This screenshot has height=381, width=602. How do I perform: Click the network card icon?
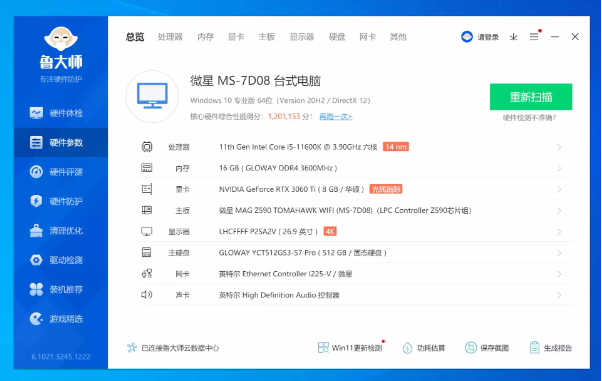[x=147, y=273]
